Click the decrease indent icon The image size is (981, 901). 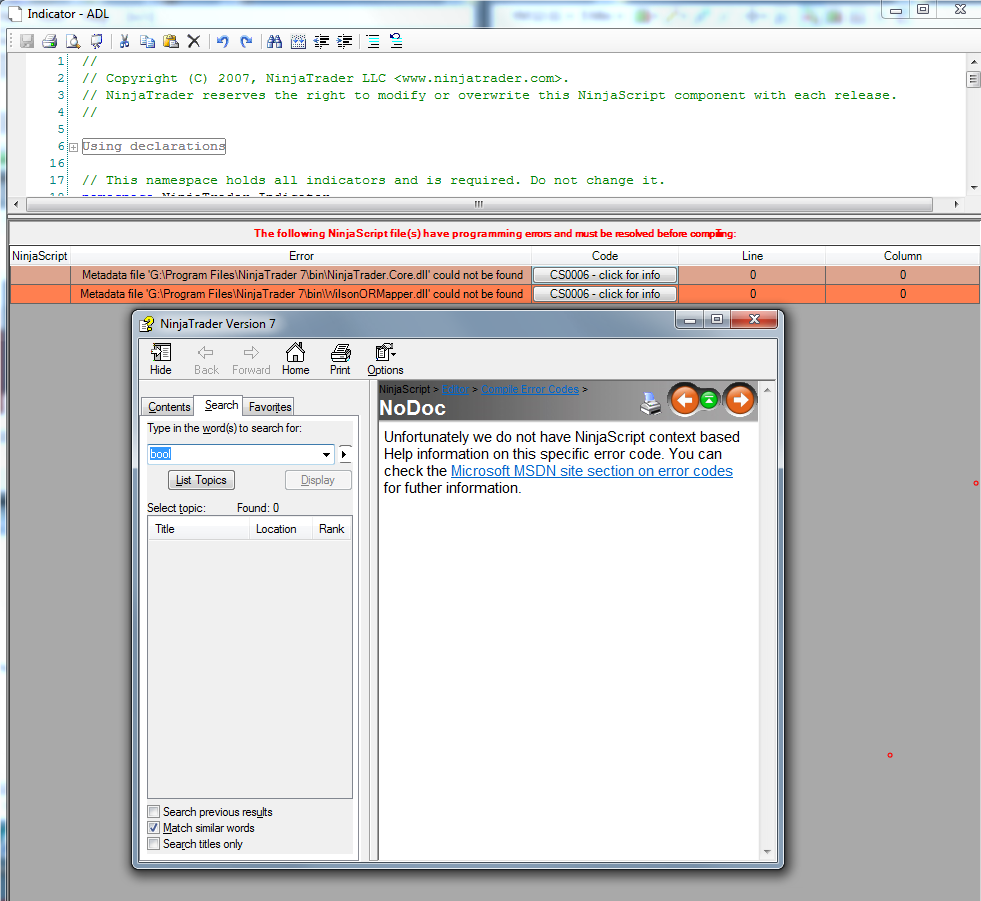(x=322, y=41)
